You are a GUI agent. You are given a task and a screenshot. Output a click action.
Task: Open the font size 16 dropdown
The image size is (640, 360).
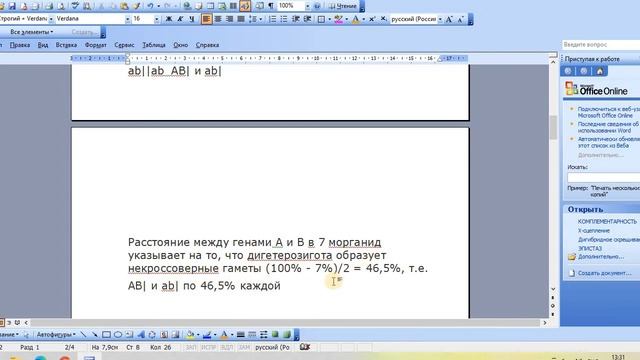(157, 19)
